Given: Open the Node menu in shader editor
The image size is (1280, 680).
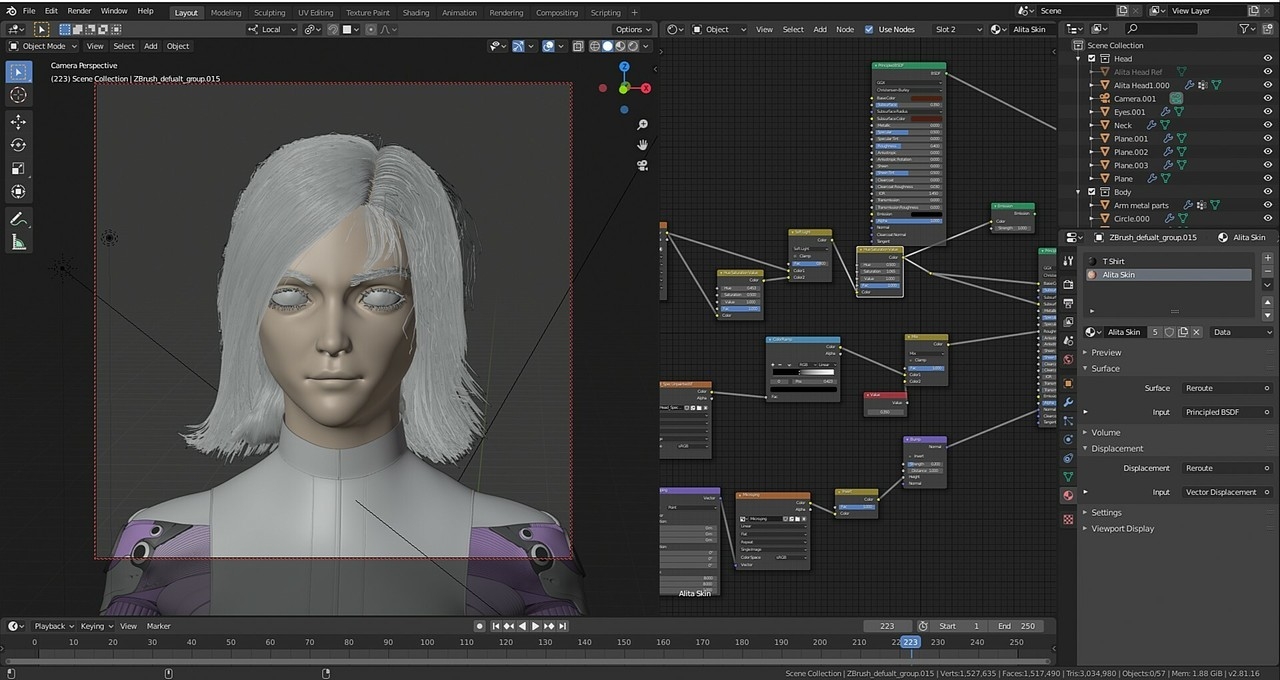Looking at the screenshot, I should 845,29.
